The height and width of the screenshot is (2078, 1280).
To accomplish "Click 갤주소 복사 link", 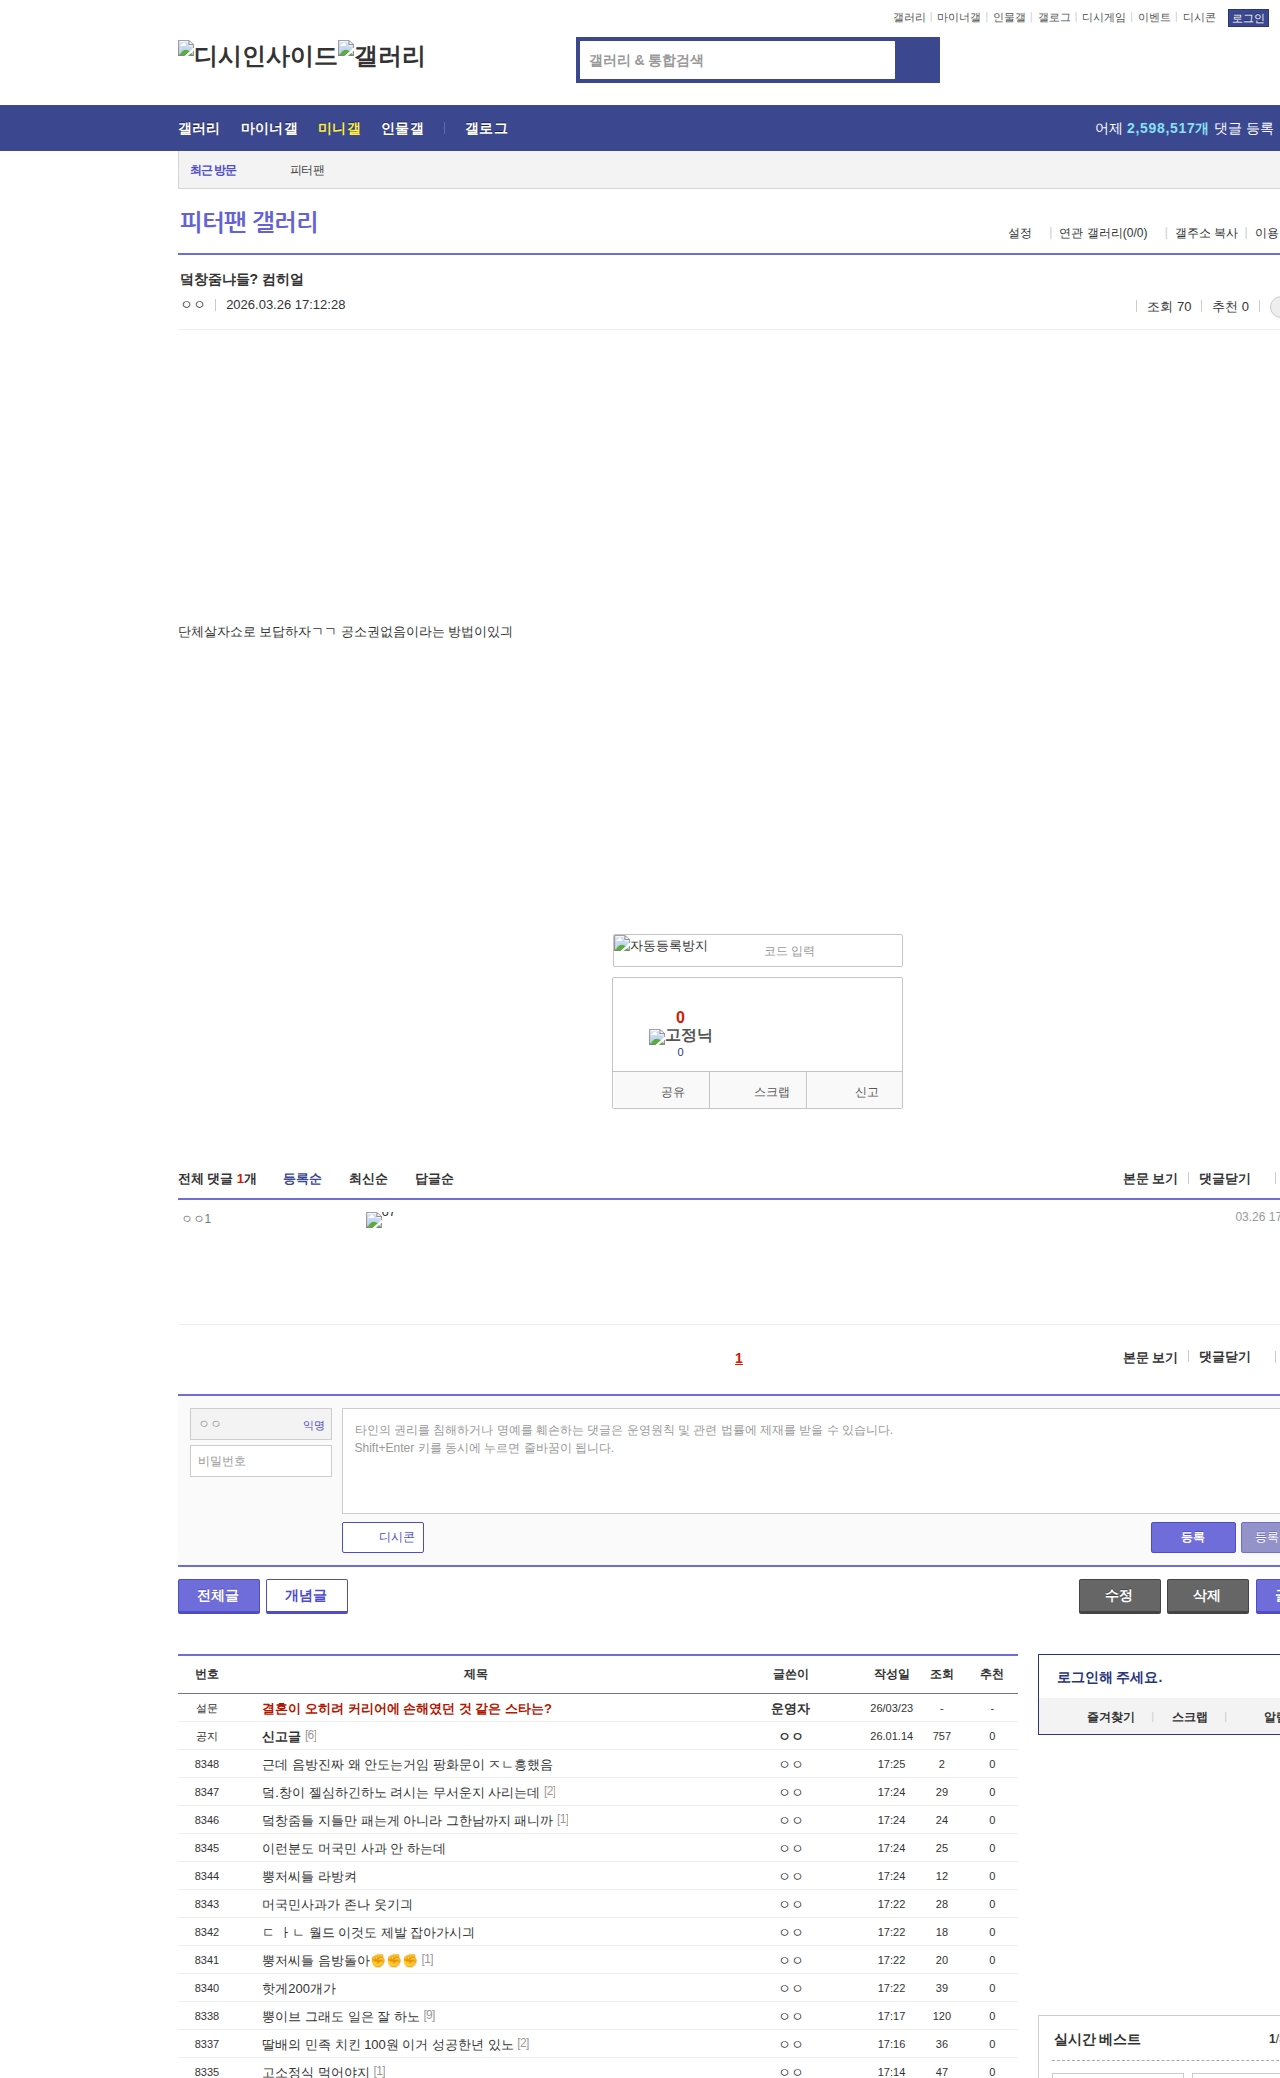I will 1206,233.
